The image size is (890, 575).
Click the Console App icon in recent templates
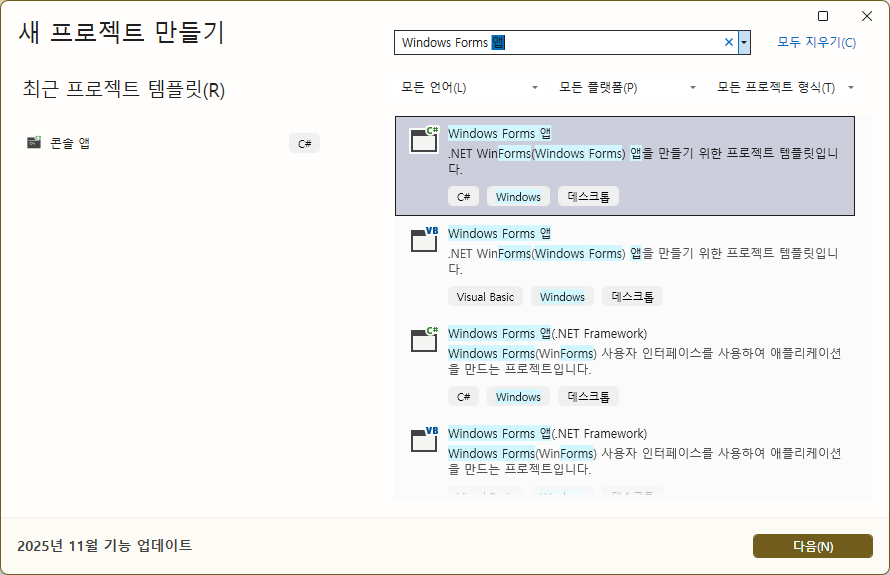(34, 142)
